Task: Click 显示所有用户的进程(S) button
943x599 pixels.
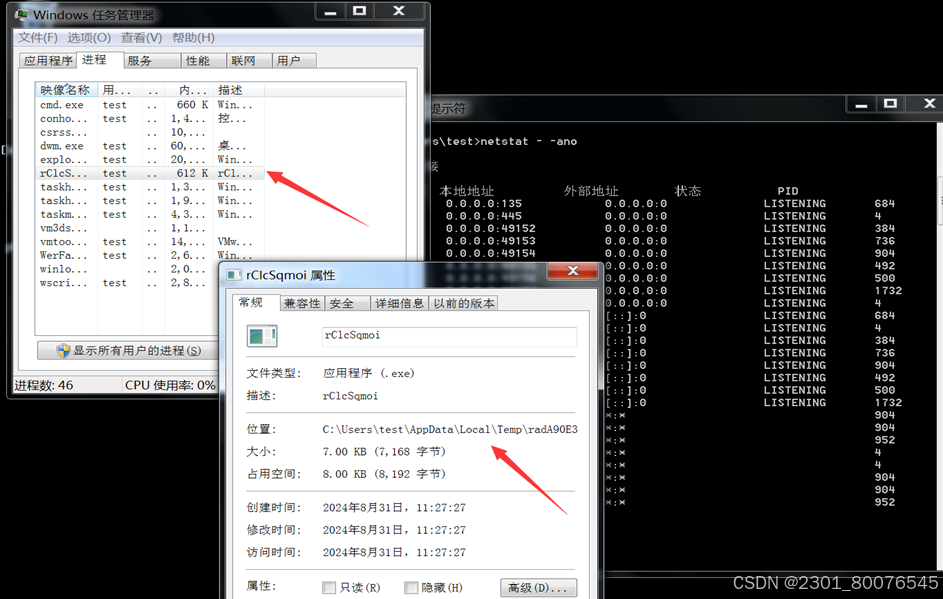Action: (128, 351)
